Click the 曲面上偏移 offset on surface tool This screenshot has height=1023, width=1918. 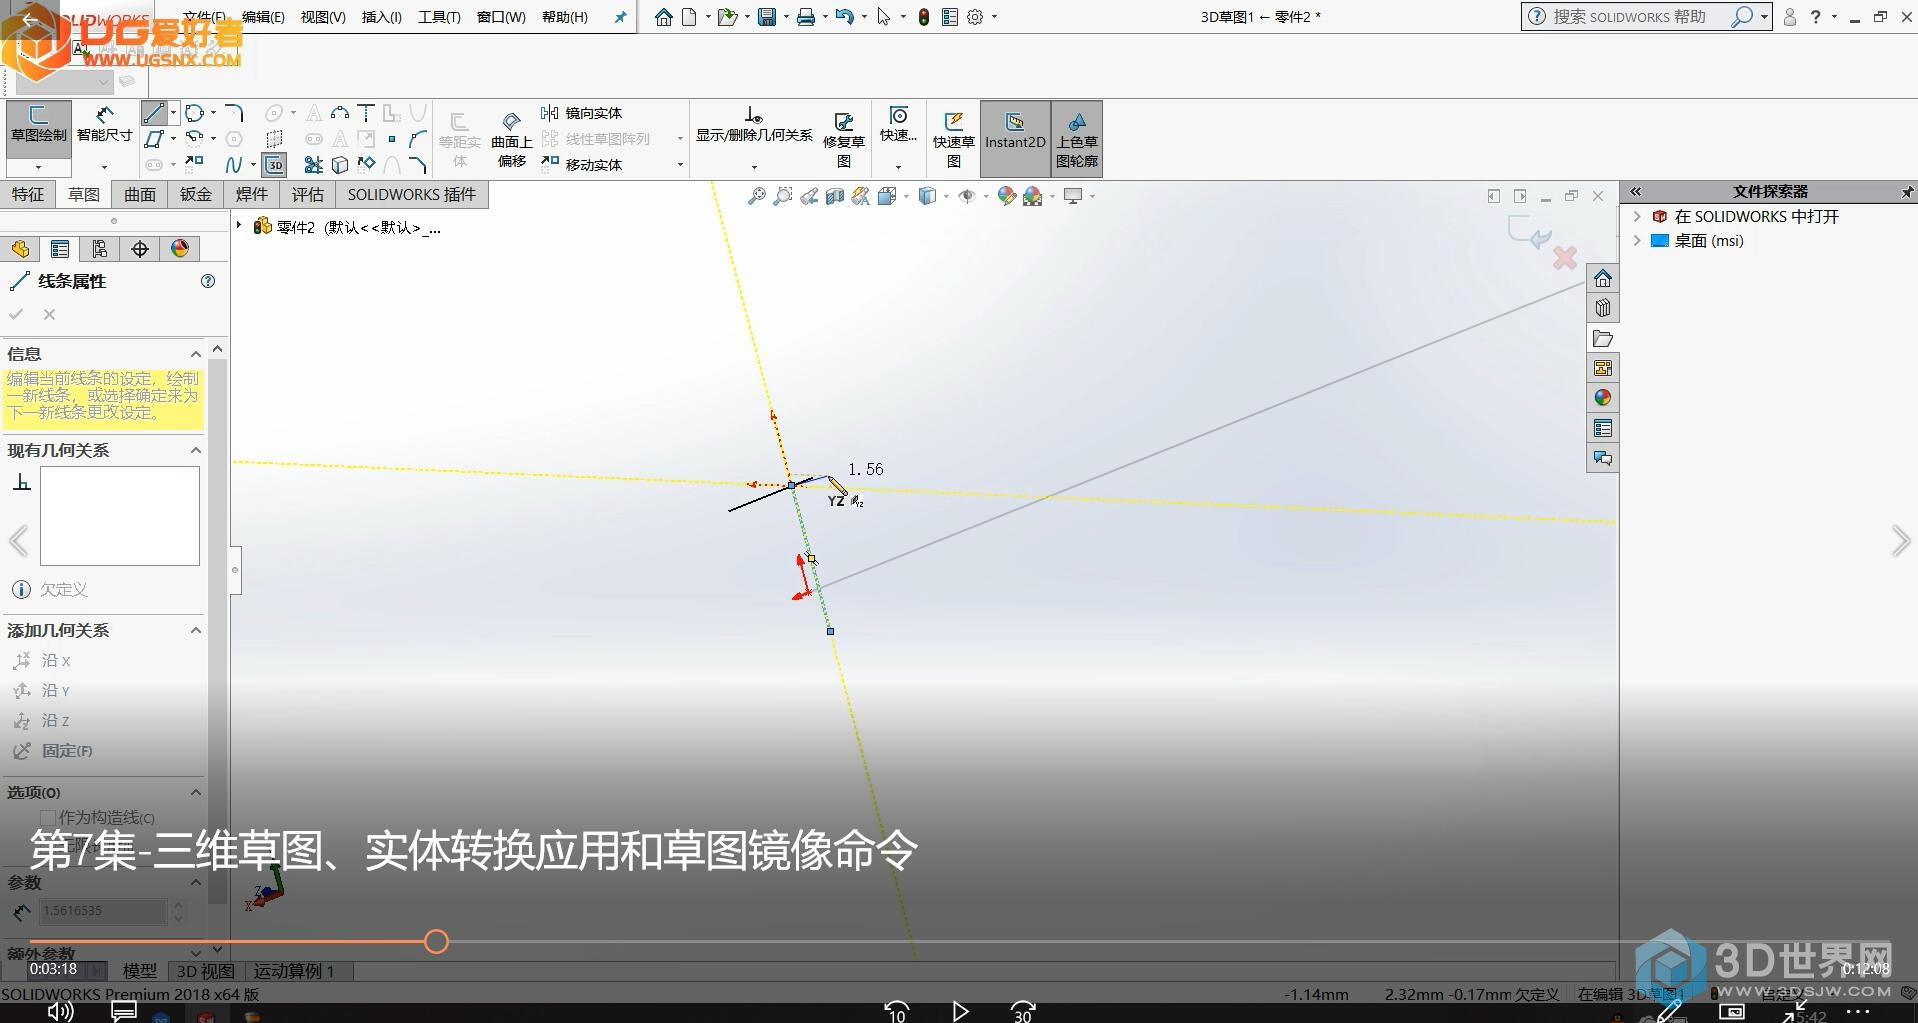coord(511,139)
